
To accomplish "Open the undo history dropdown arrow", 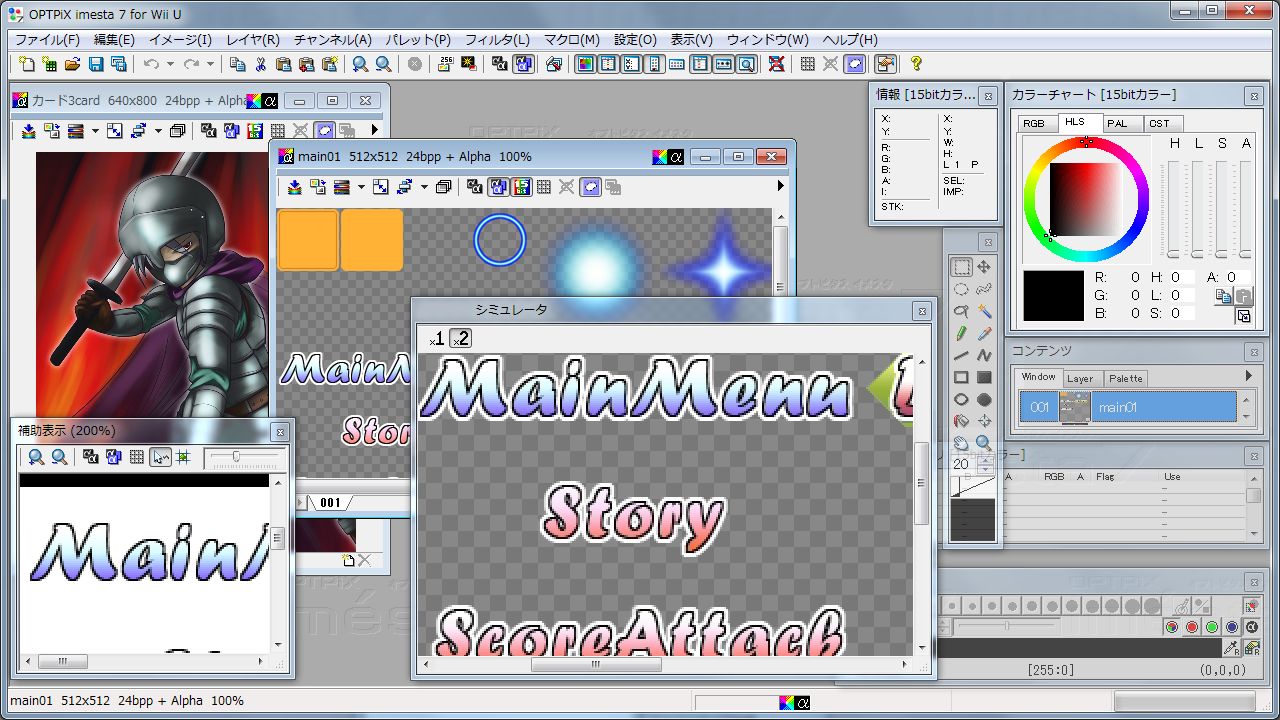I will tap(170, 64).
